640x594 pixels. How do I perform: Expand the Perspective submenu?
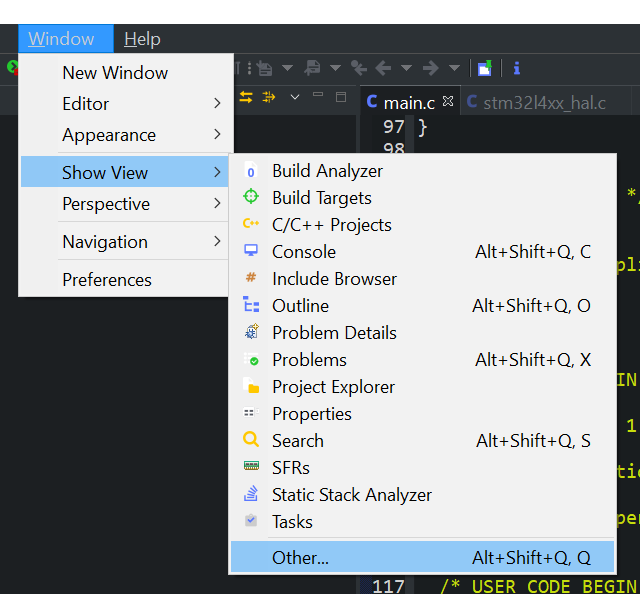coord(217,203)
